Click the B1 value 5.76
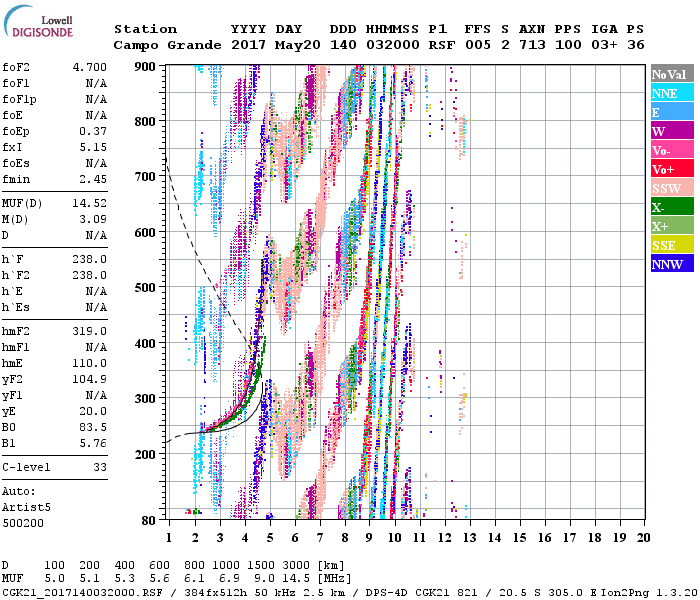 point(93,443)
